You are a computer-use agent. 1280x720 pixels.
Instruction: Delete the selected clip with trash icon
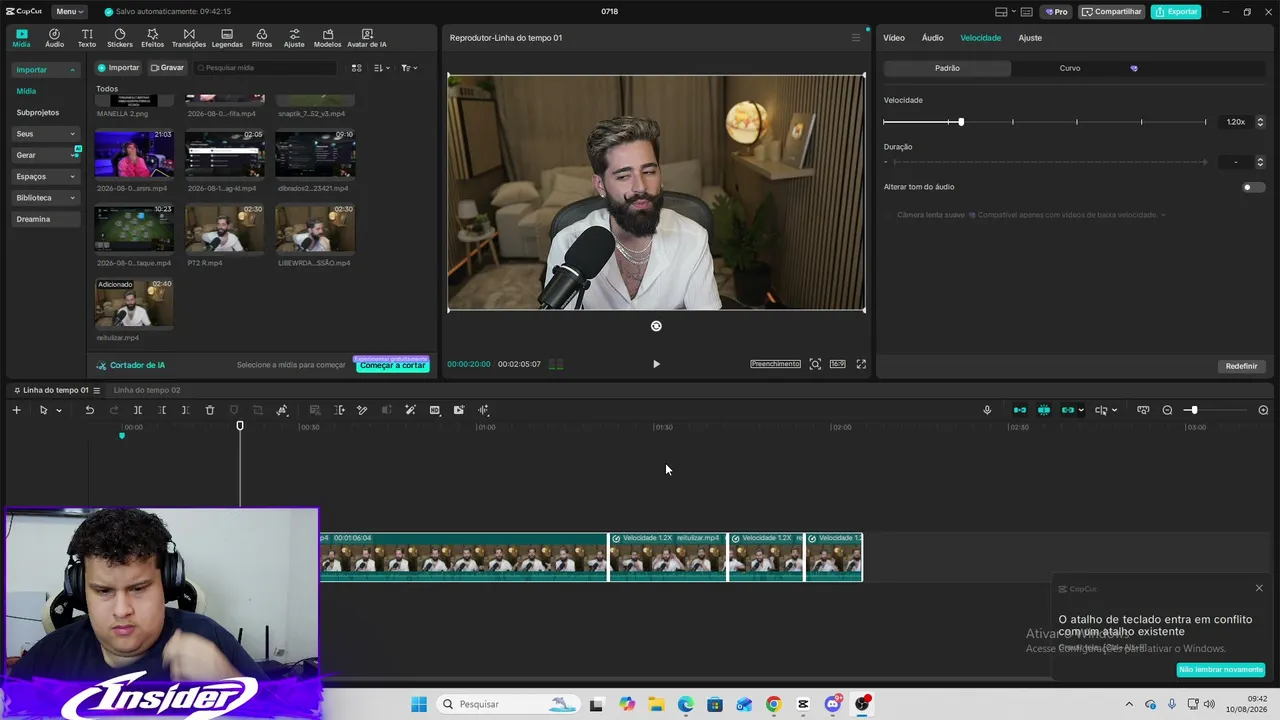coord(210,410)
